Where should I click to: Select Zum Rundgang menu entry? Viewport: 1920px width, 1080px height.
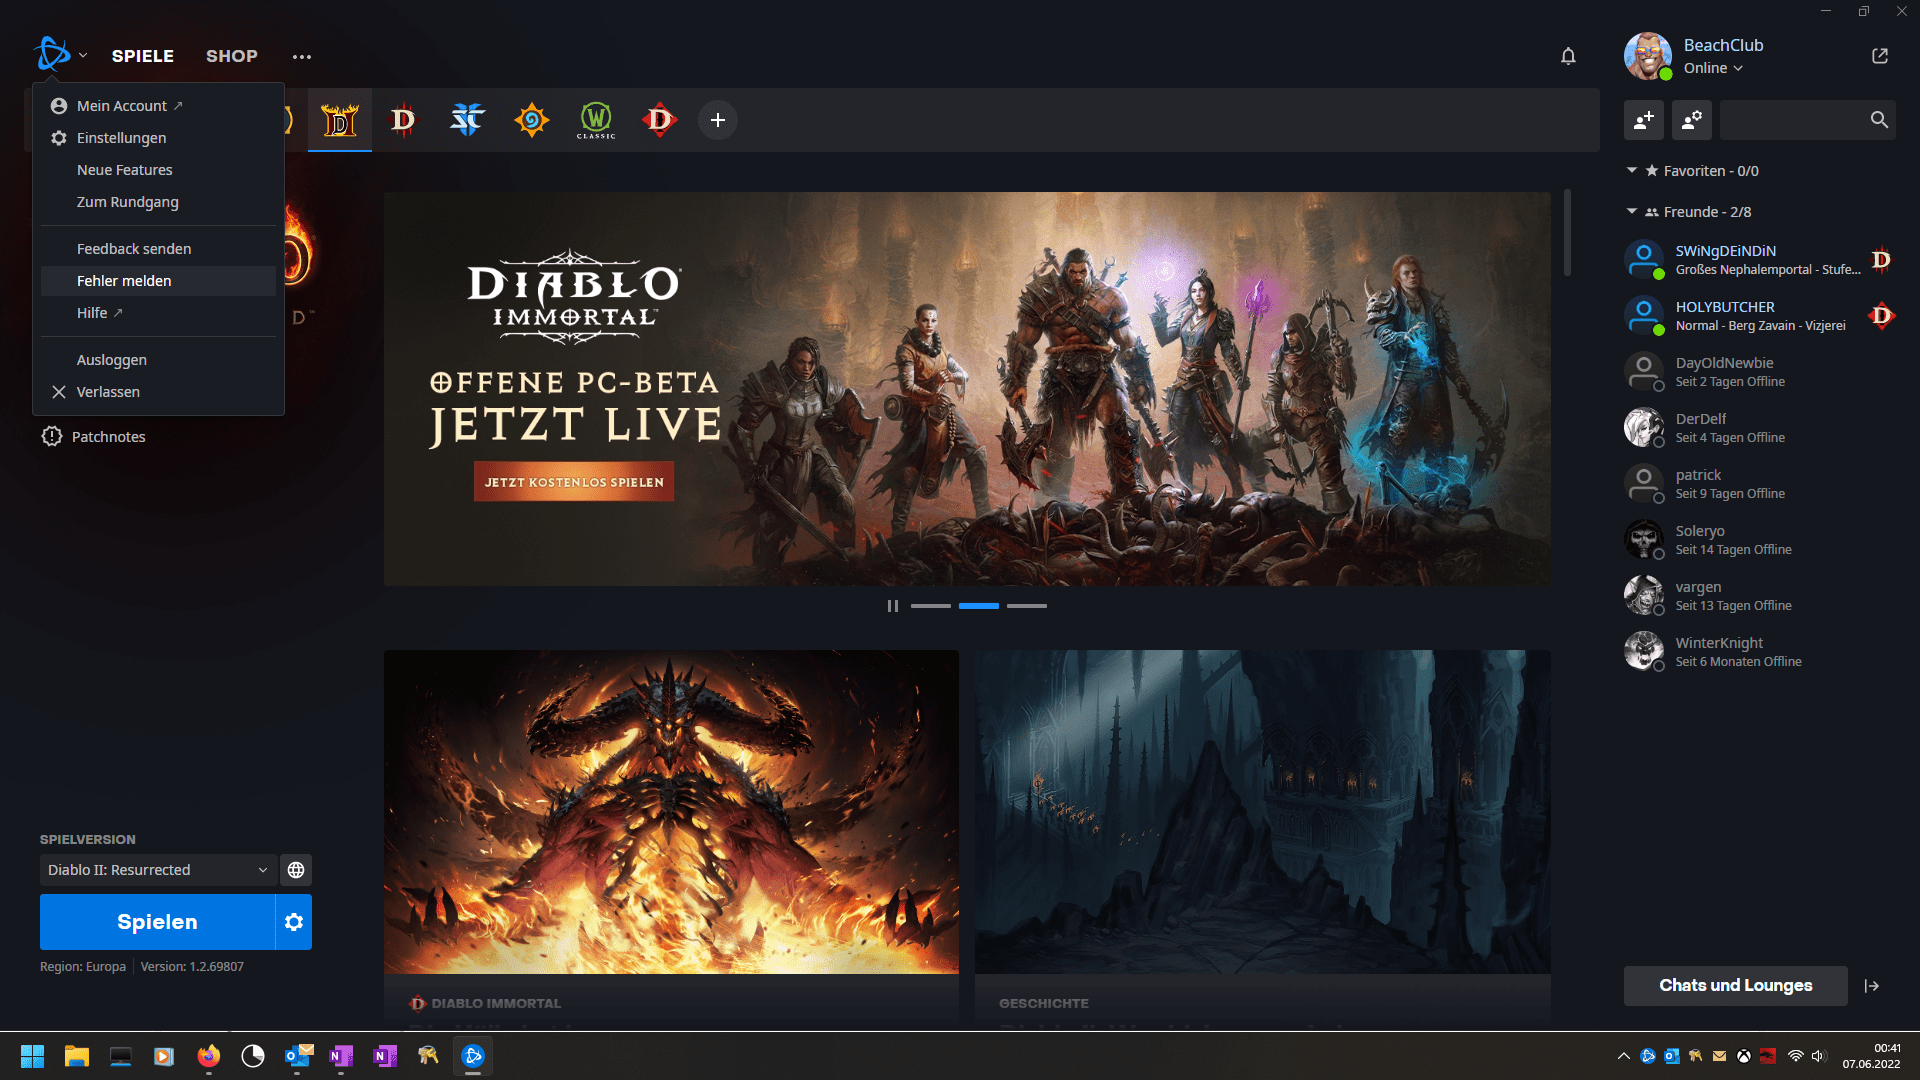point(158,202)
